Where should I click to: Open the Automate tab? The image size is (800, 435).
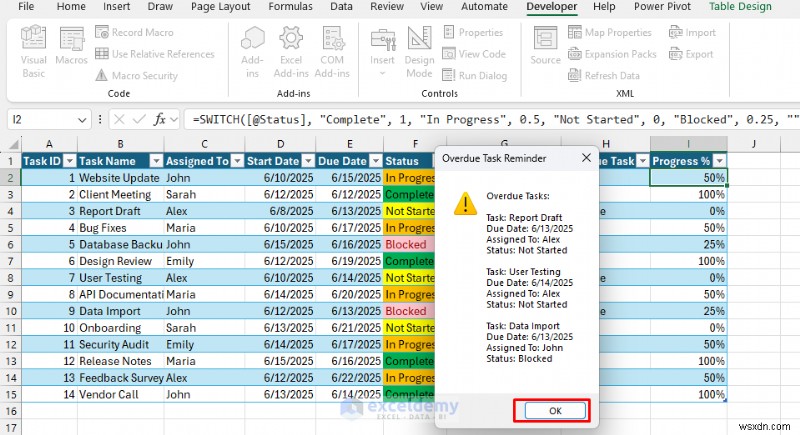(x=484, y=7)
